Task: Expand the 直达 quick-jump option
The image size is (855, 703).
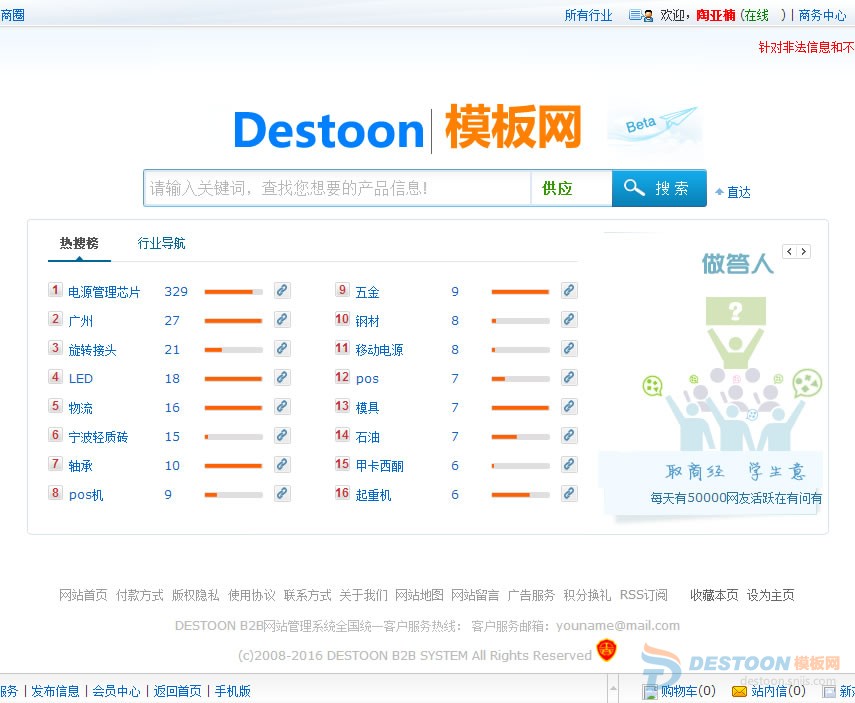Action: [x=733, y=192]
